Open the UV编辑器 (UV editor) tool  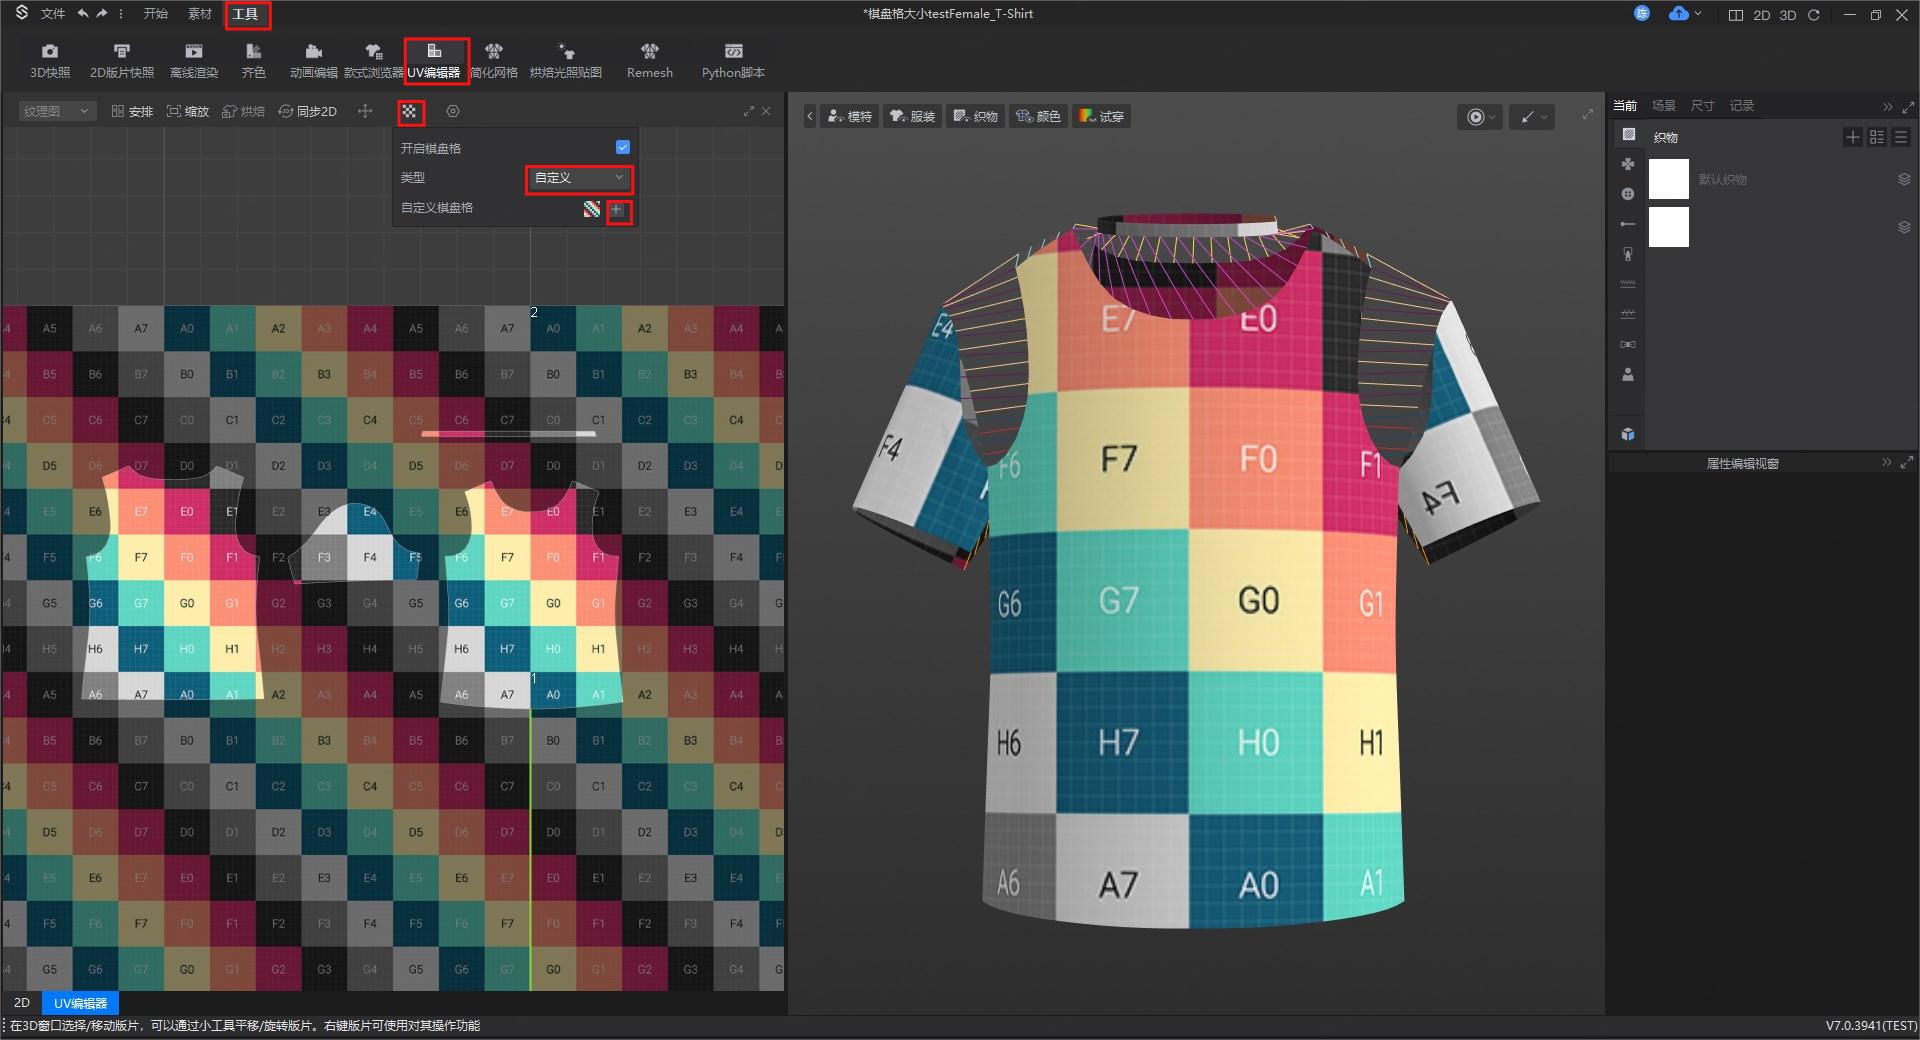pyautogui.click(x=434, y=60)
